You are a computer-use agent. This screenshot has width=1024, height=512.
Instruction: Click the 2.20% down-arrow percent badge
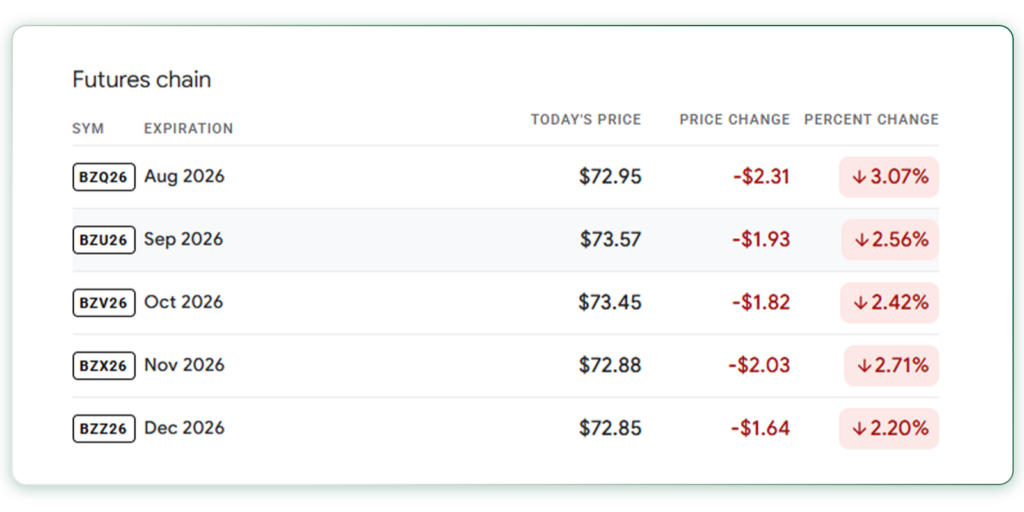(x=889, y=428)
